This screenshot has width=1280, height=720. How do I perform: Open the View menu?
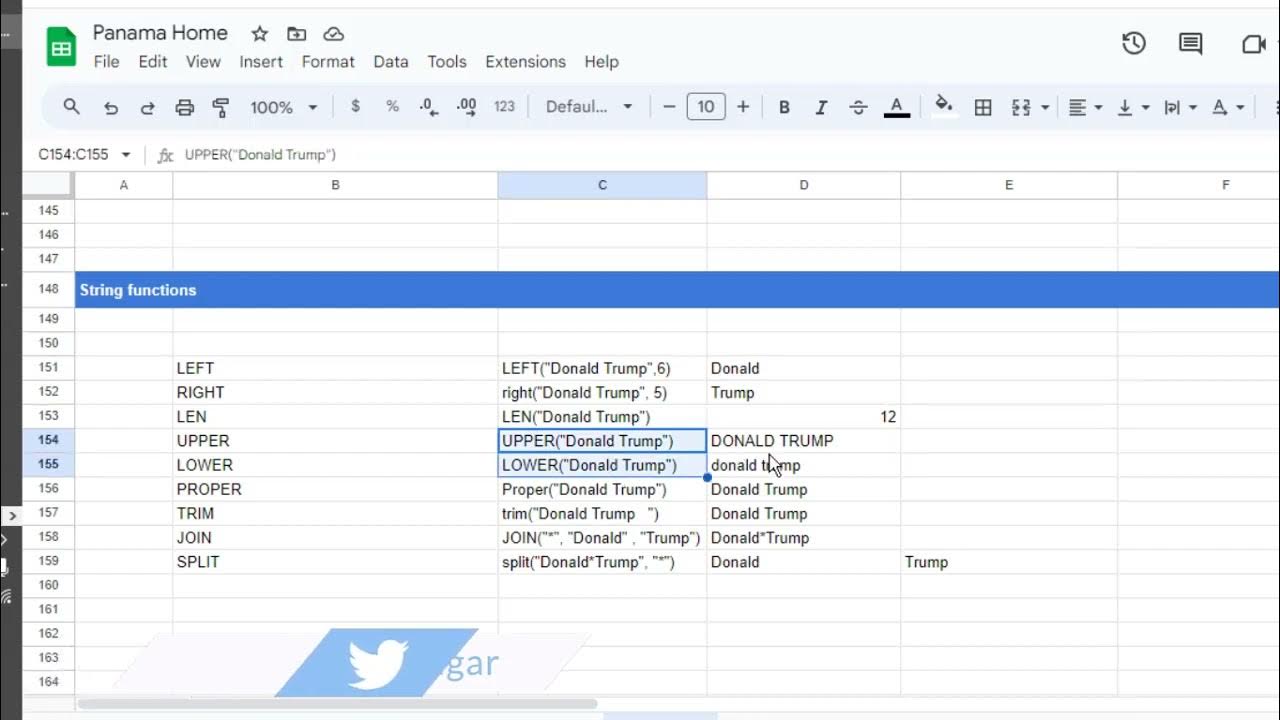(203, 62)
